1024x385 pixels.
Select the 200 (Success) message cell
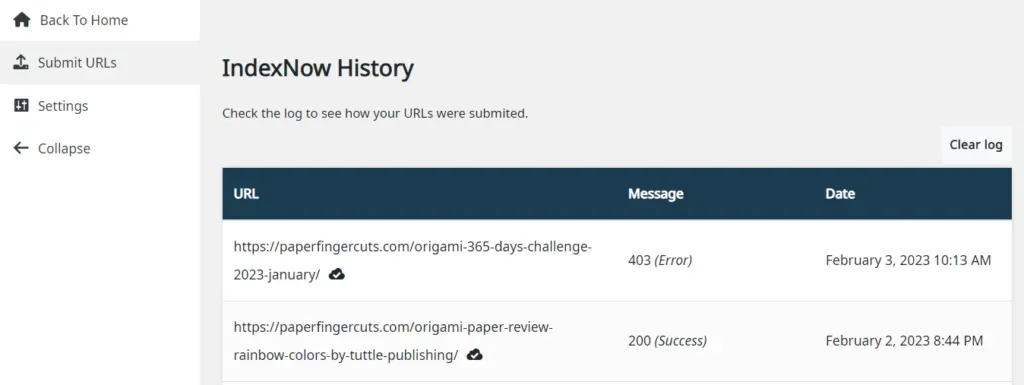click(667, 341)
